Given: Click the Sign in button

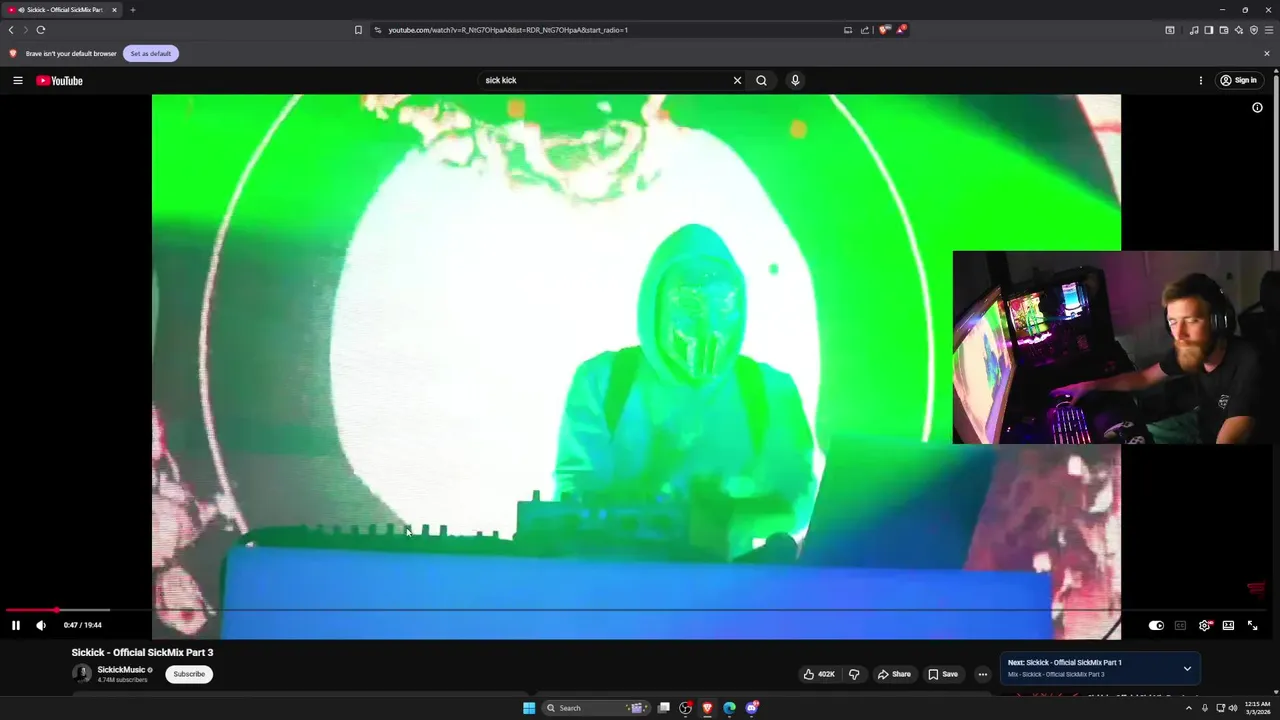Looking at the screenshot, I should [x=1238, y=80].
